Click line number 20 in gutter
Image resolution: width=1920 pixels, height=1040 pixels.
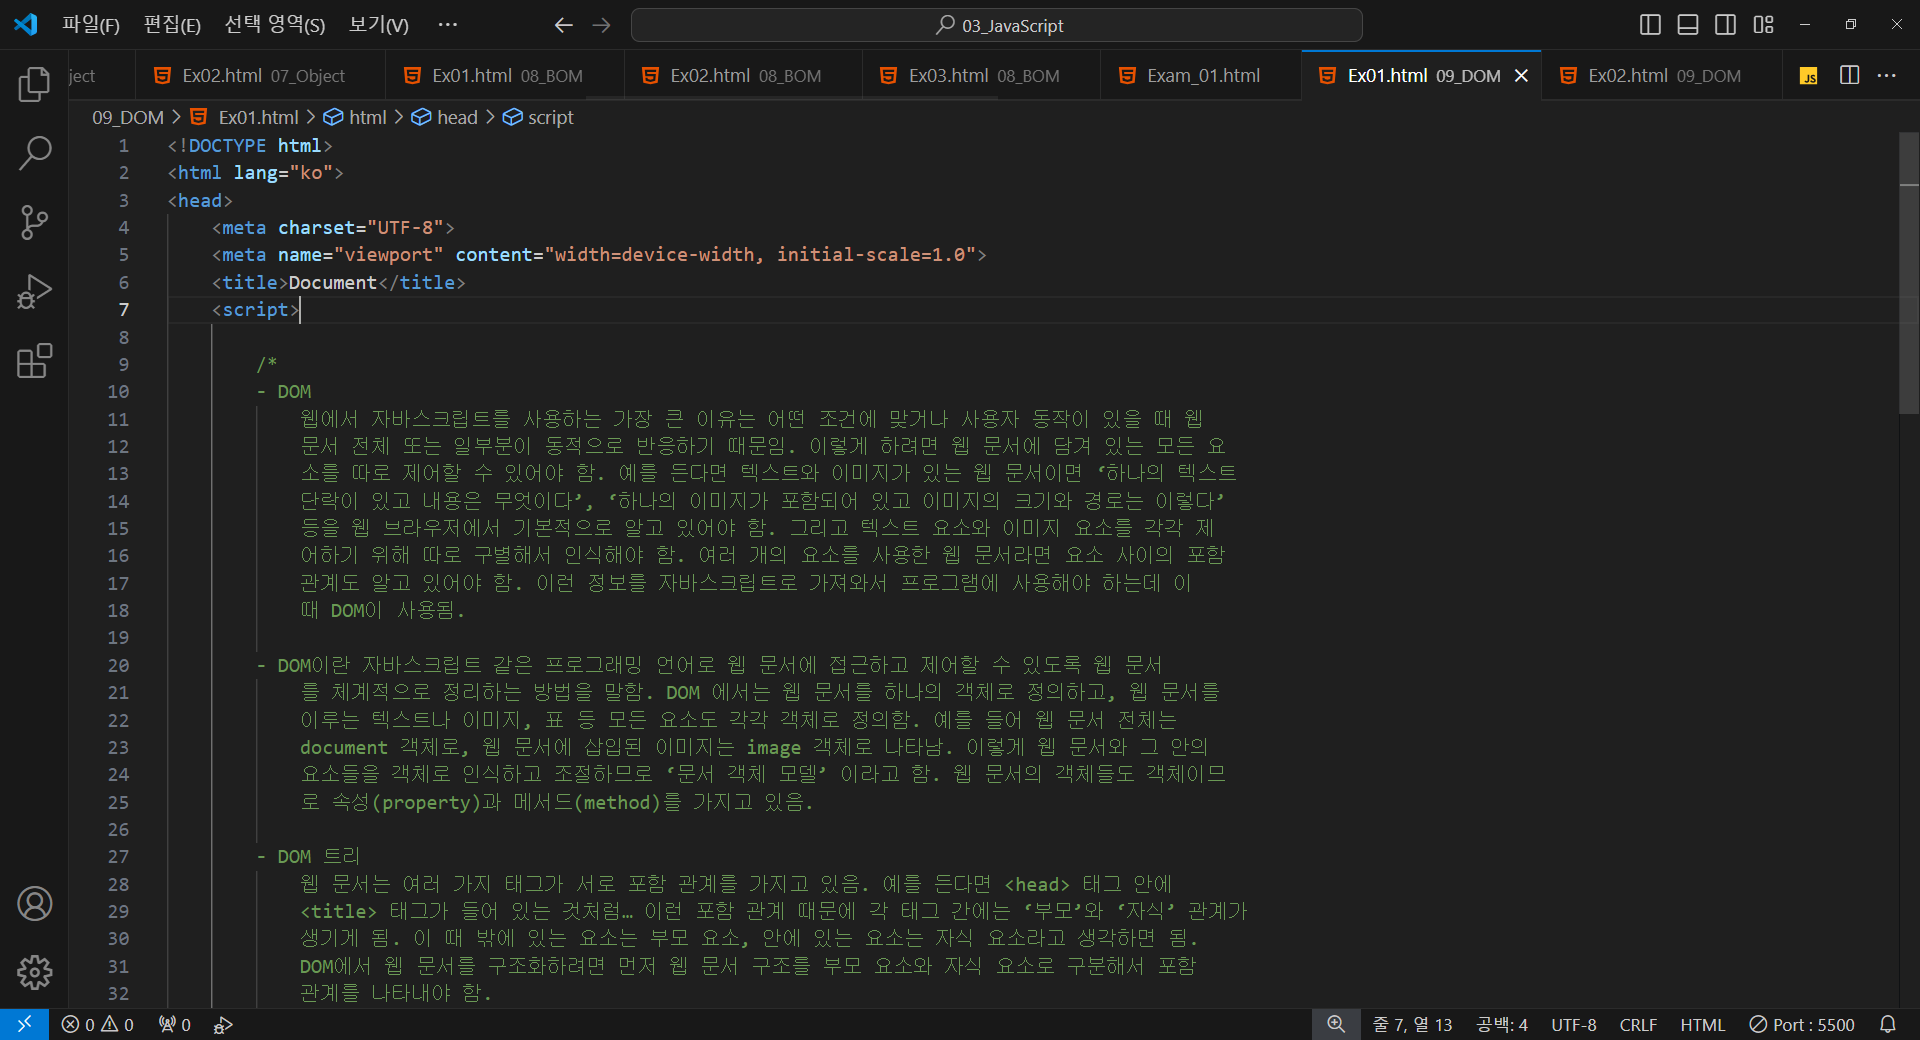118,665
